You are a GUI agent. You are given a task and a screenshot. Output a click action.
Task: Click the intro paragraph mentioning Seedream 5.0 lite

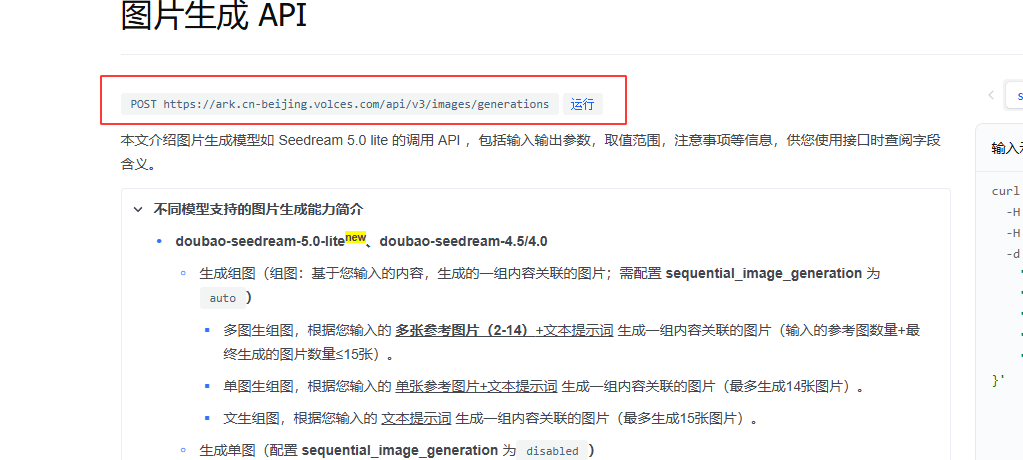point(530,153)
